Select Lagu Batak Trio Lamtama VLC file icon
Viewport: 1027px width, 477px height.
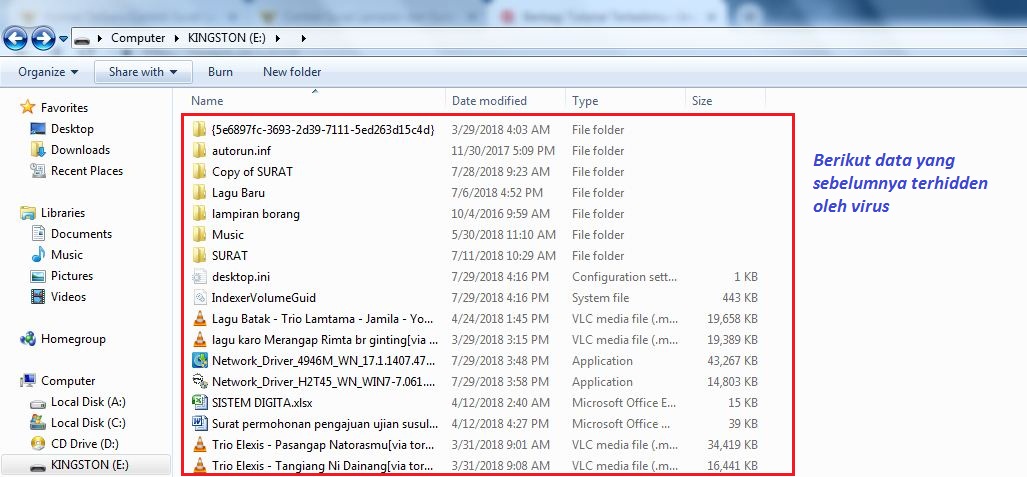[200, 319]
